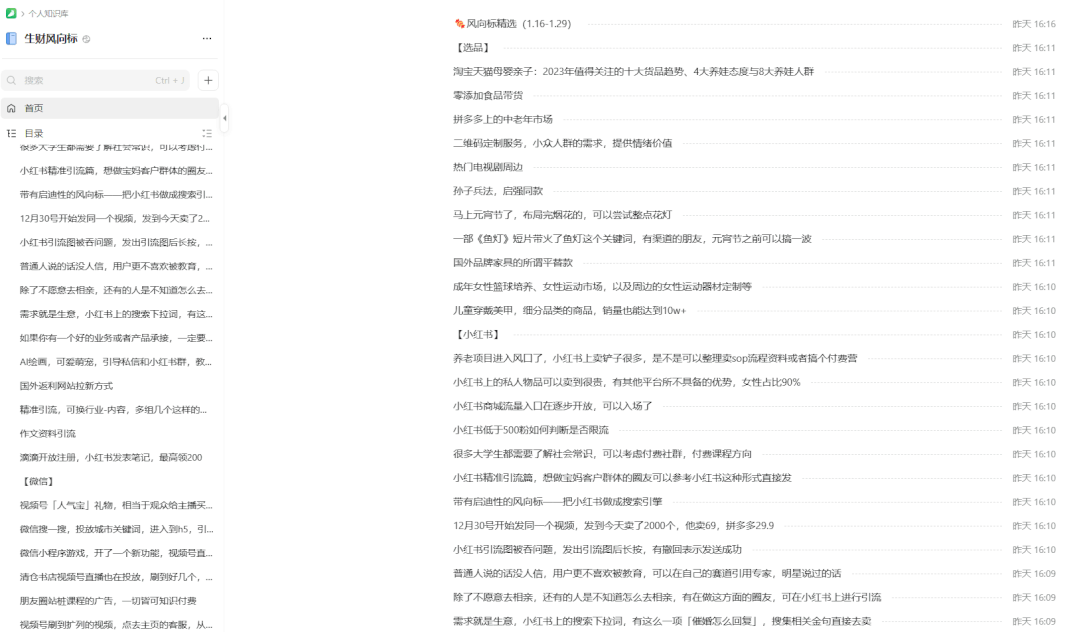The height and width of the screenshot is (632, 1079).
Task: Click the 昨天 16:16 timestamp
Action: coord(1034,24)
